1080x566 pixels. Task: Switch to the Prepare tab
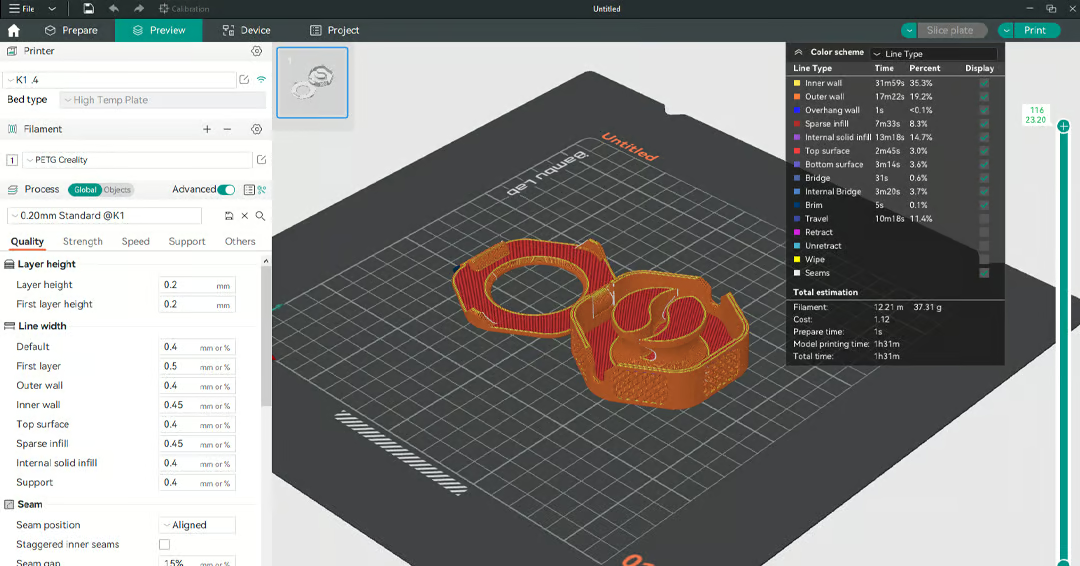(71, 31)
